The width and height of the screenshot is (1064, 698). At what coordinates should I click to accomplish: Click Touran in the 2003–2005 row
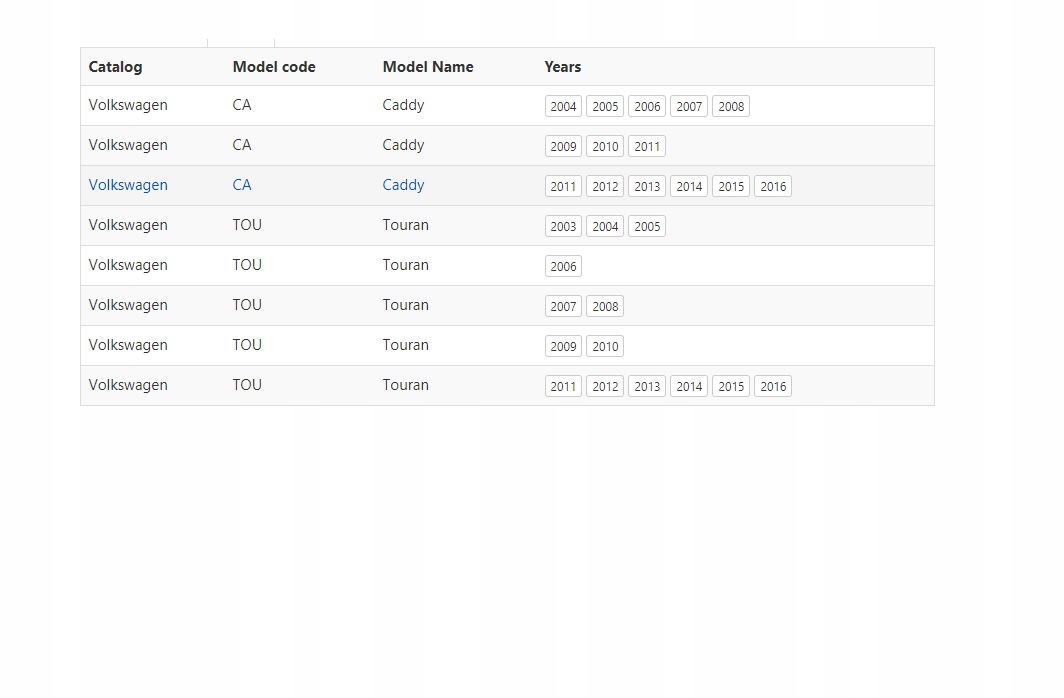click(x=405, y=225)
